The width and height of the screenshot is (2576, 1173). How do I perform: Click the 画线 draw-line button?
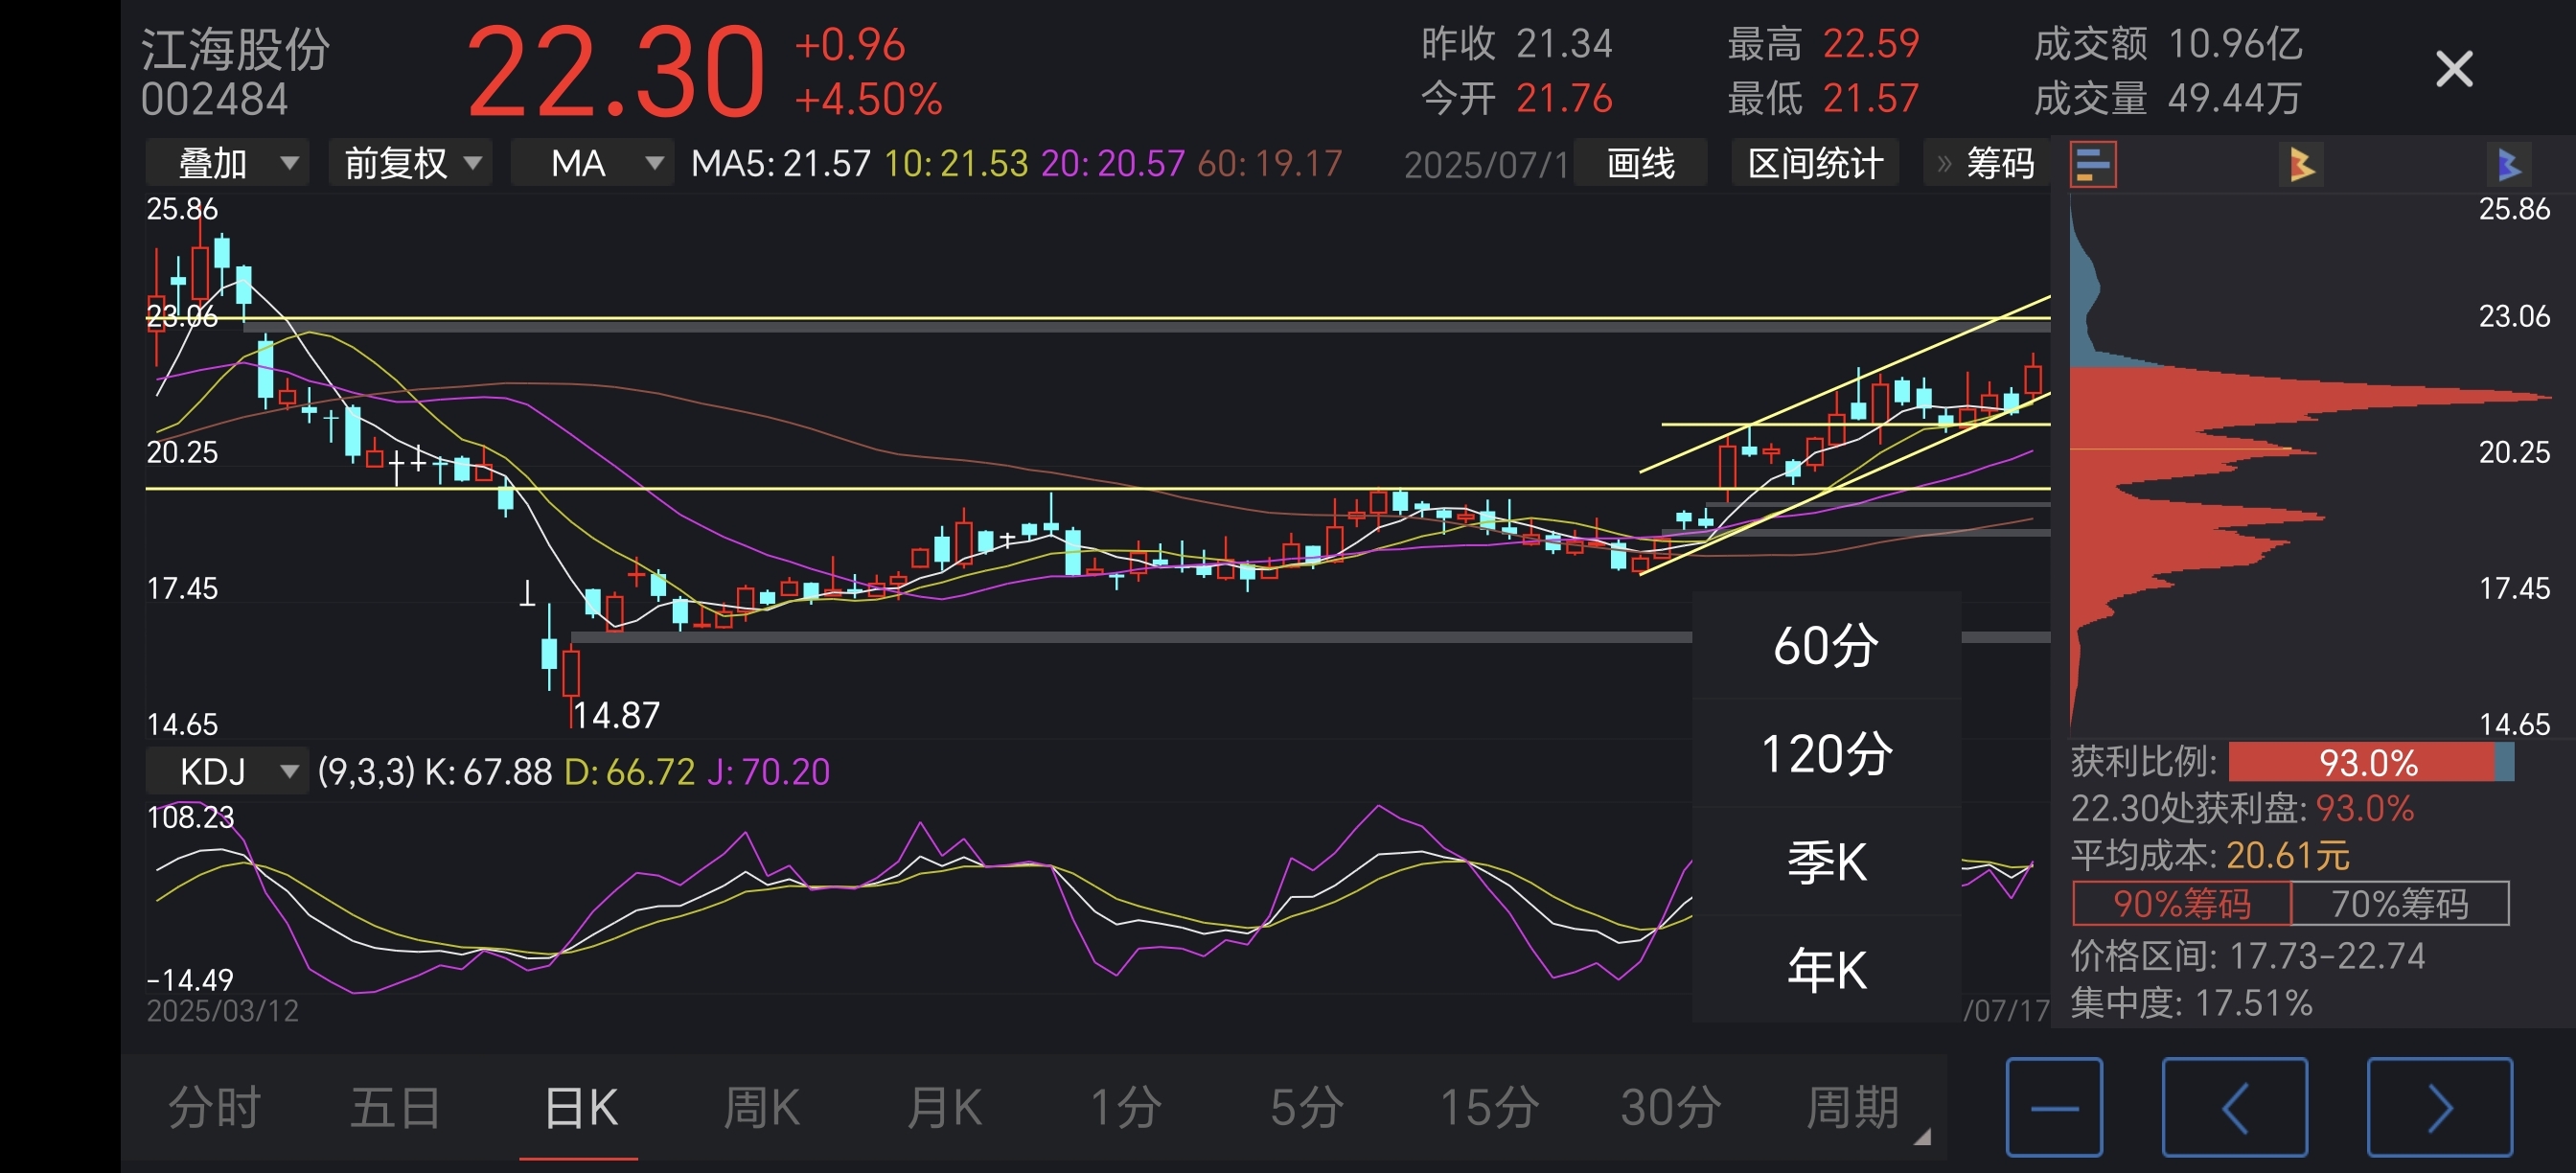tap(1640, 163)
